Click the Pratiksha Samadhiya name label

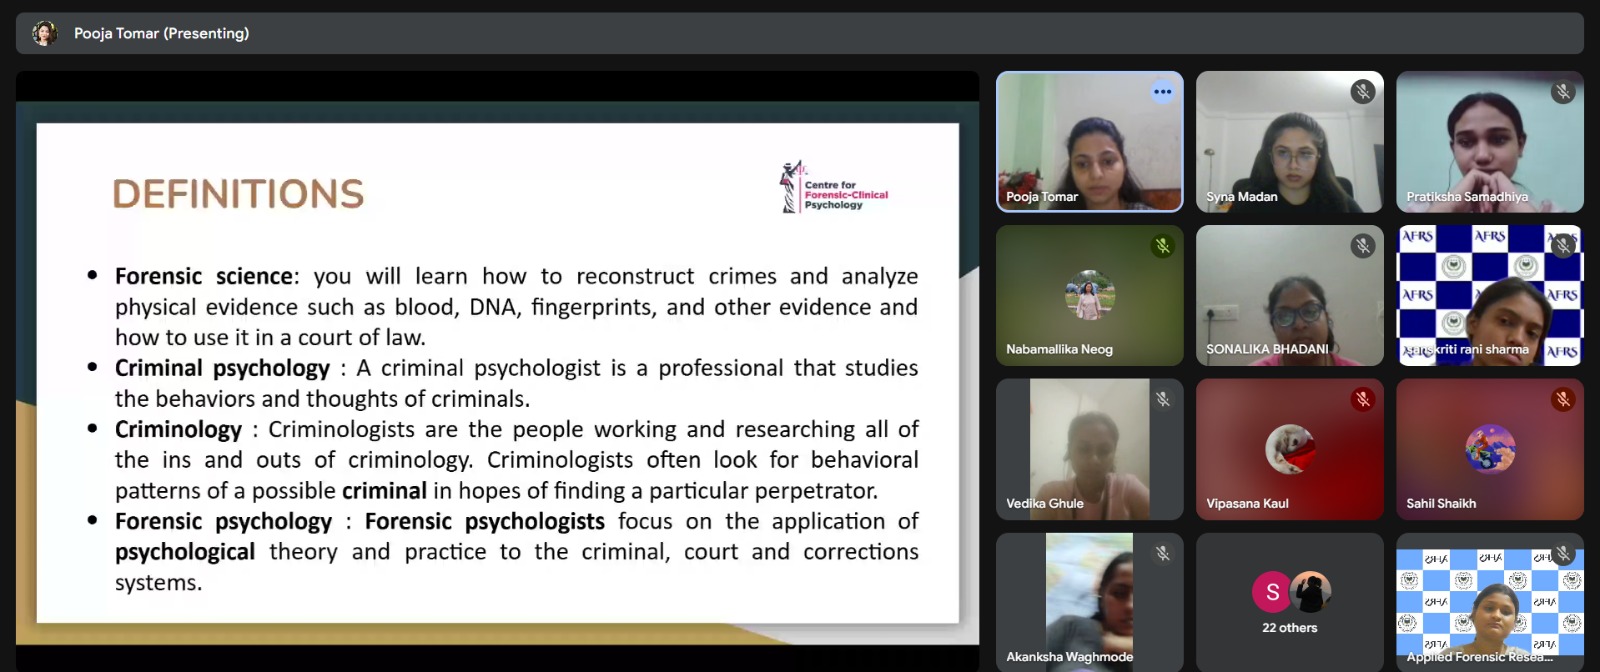(1467, 197)
